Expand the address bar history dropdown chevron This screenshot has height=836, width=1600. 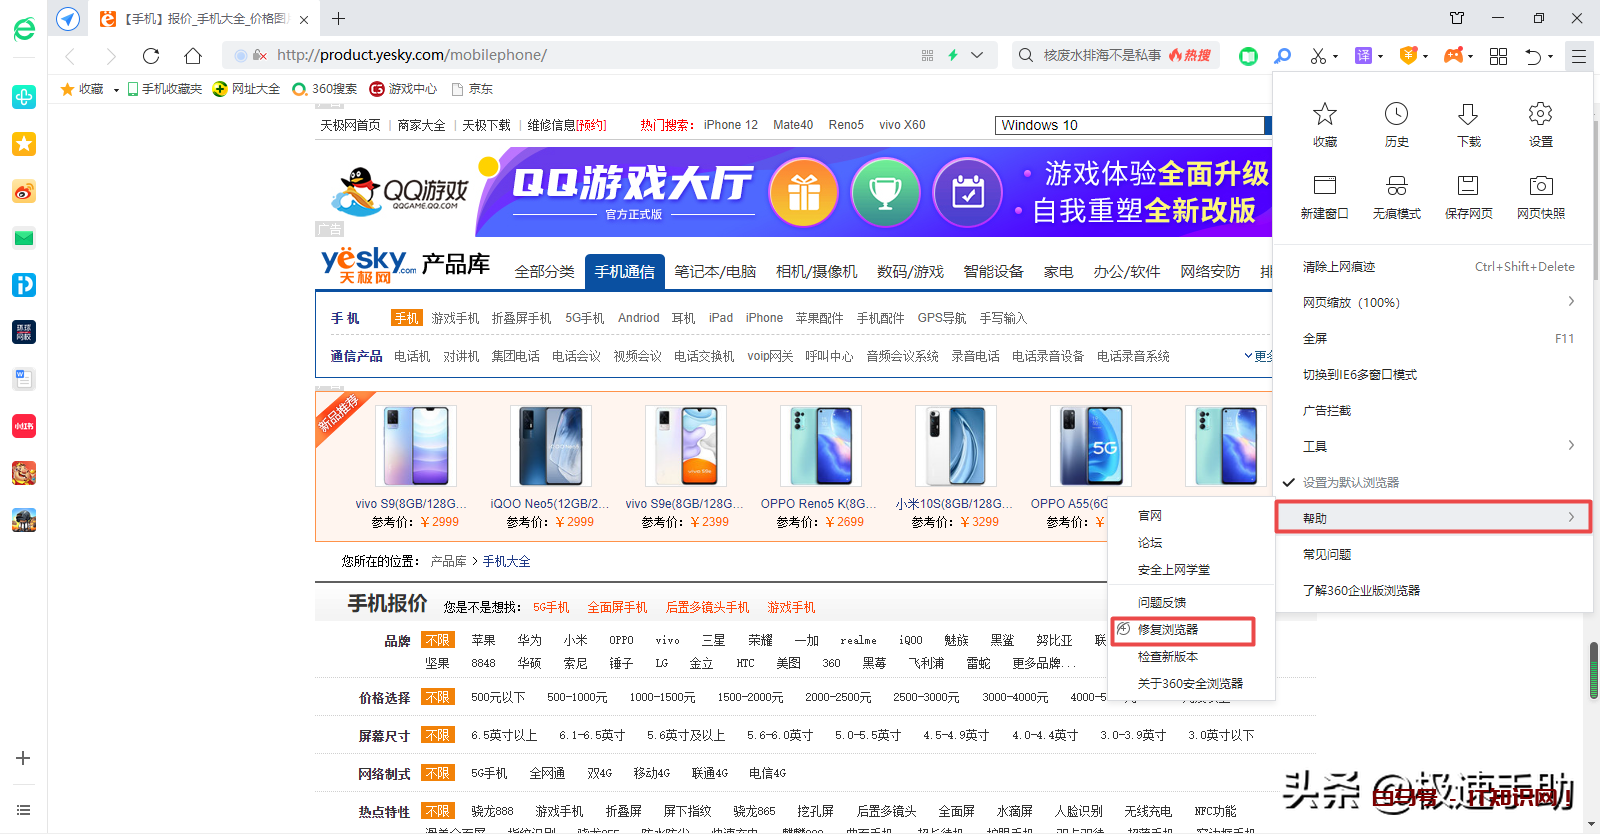click(977, 55)
